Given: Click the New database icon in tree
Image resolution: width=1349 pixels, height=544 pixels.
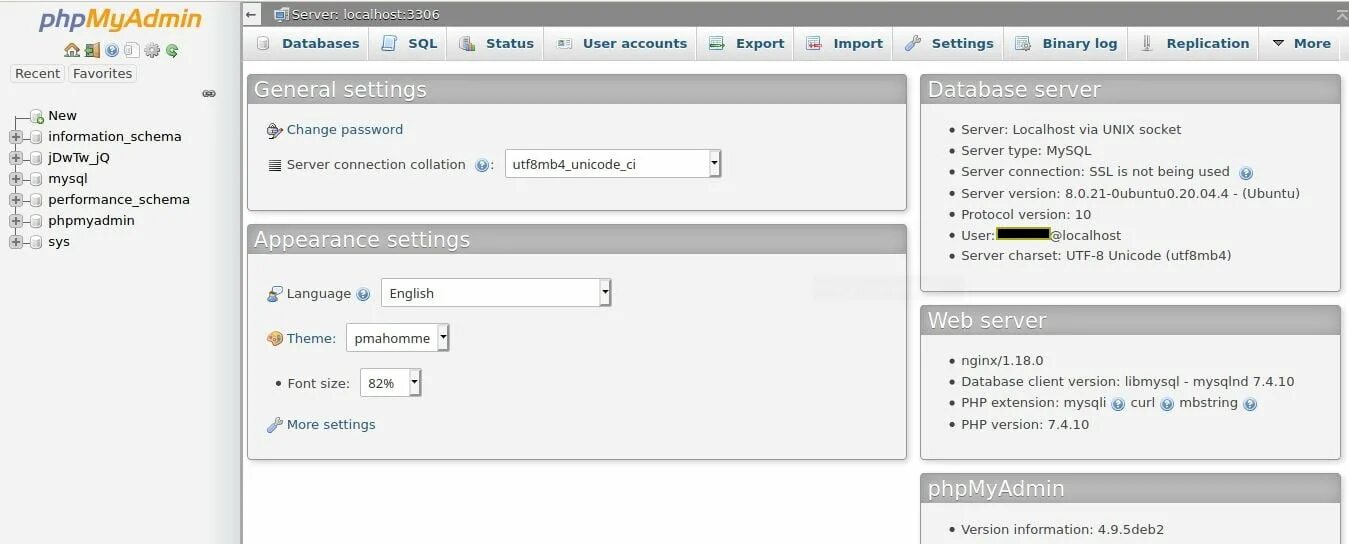Looking at the screenshot, I should 37,116.
